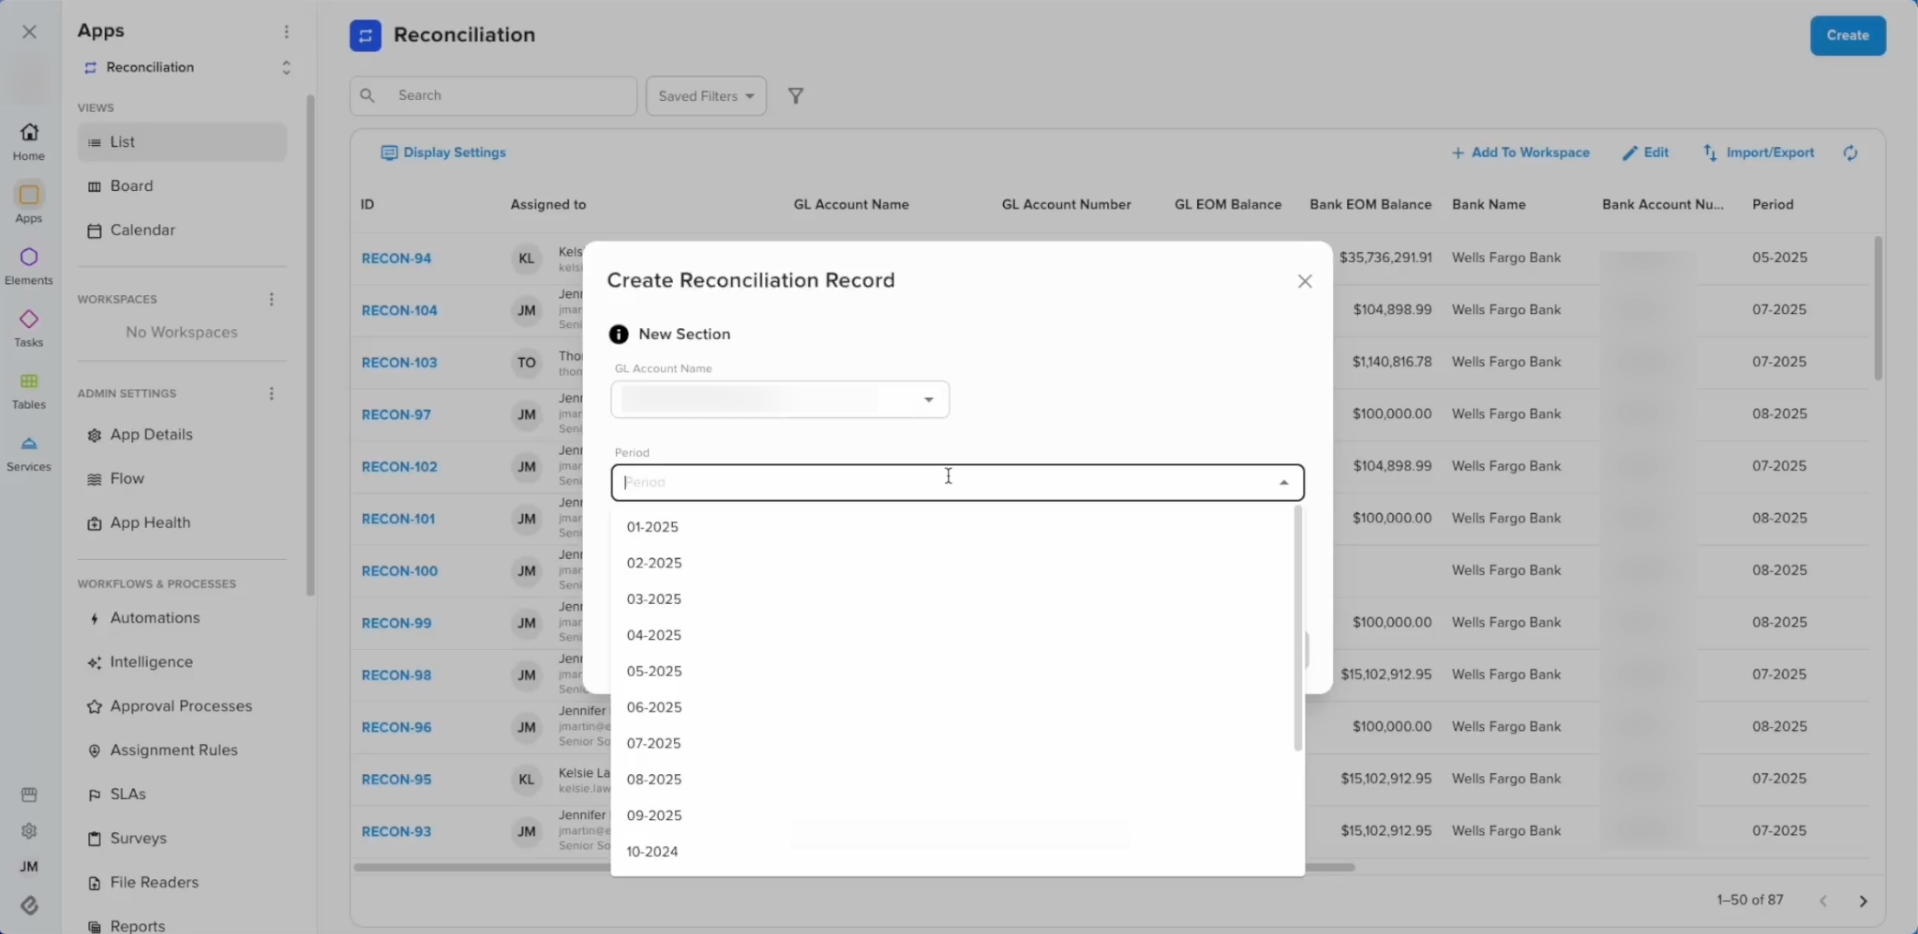Image resolution: width=1918 pixels, height=934 pixels.
Task: Click the blue Create button
Action: tap(1847, 36)
